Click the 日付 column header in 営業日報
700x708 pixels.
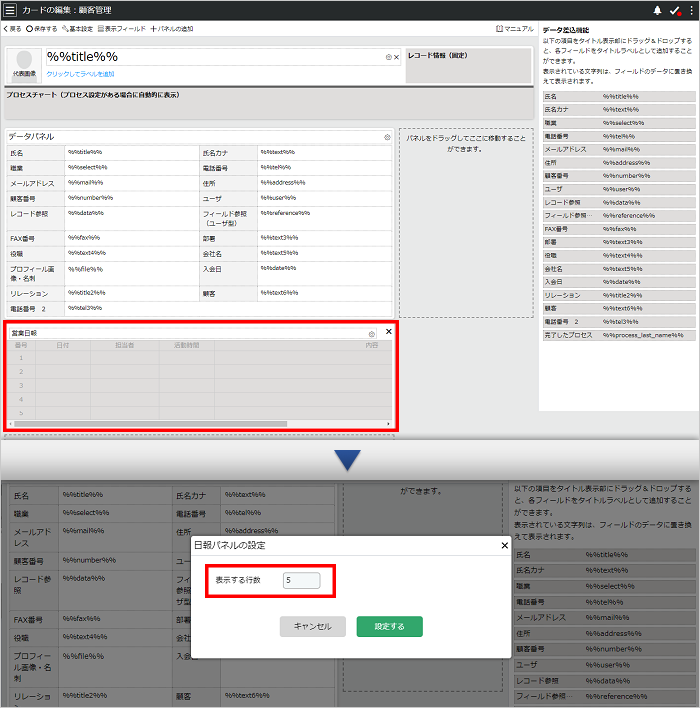(63, 345)
